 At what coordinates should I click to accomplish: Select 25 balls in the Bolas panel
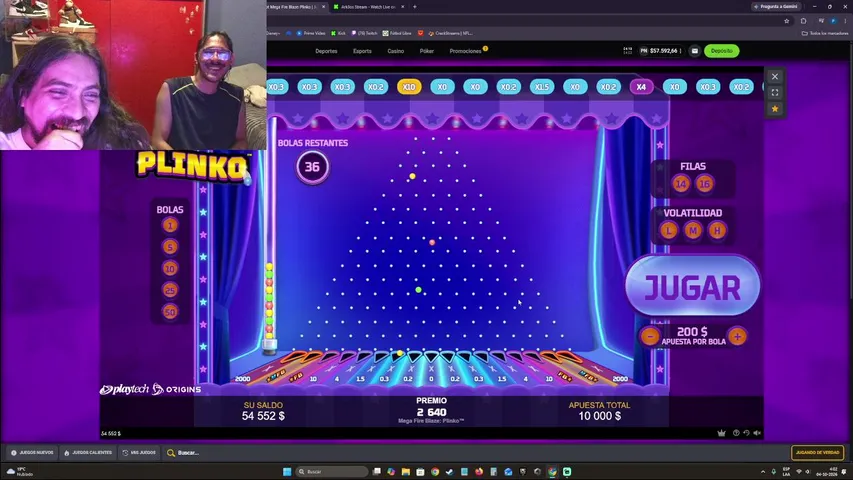pos(170,290)
